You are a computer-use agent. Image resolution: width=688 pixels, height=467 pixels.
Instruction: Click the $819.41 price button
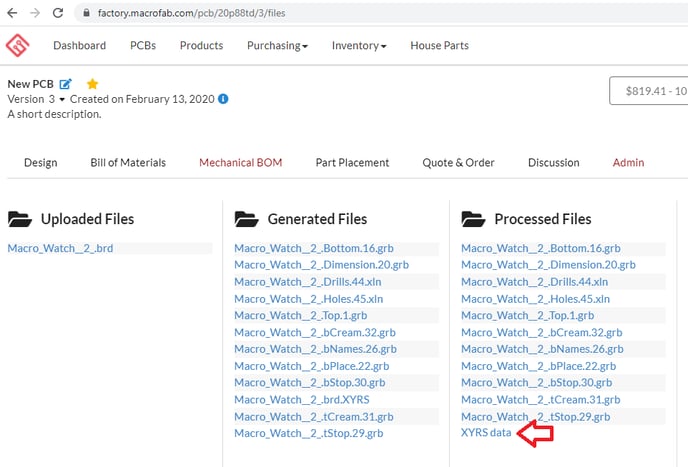649,91
